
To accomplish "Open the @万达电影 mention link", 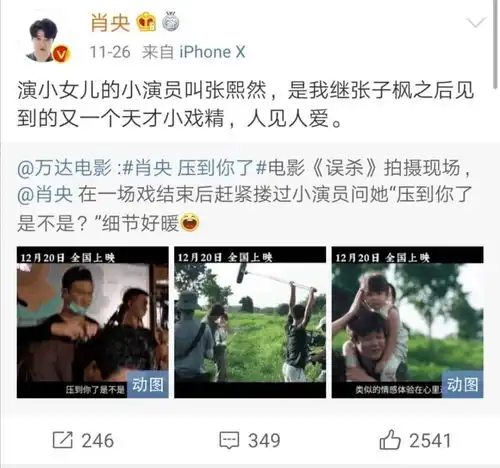I will (x=64, y=168).
